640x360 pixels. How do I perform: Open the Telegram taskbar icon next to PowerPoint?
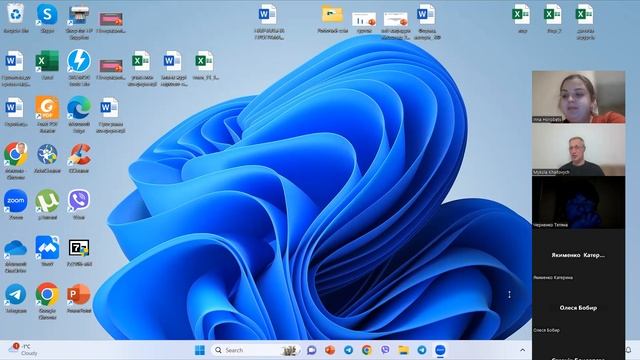click(348, 350)
